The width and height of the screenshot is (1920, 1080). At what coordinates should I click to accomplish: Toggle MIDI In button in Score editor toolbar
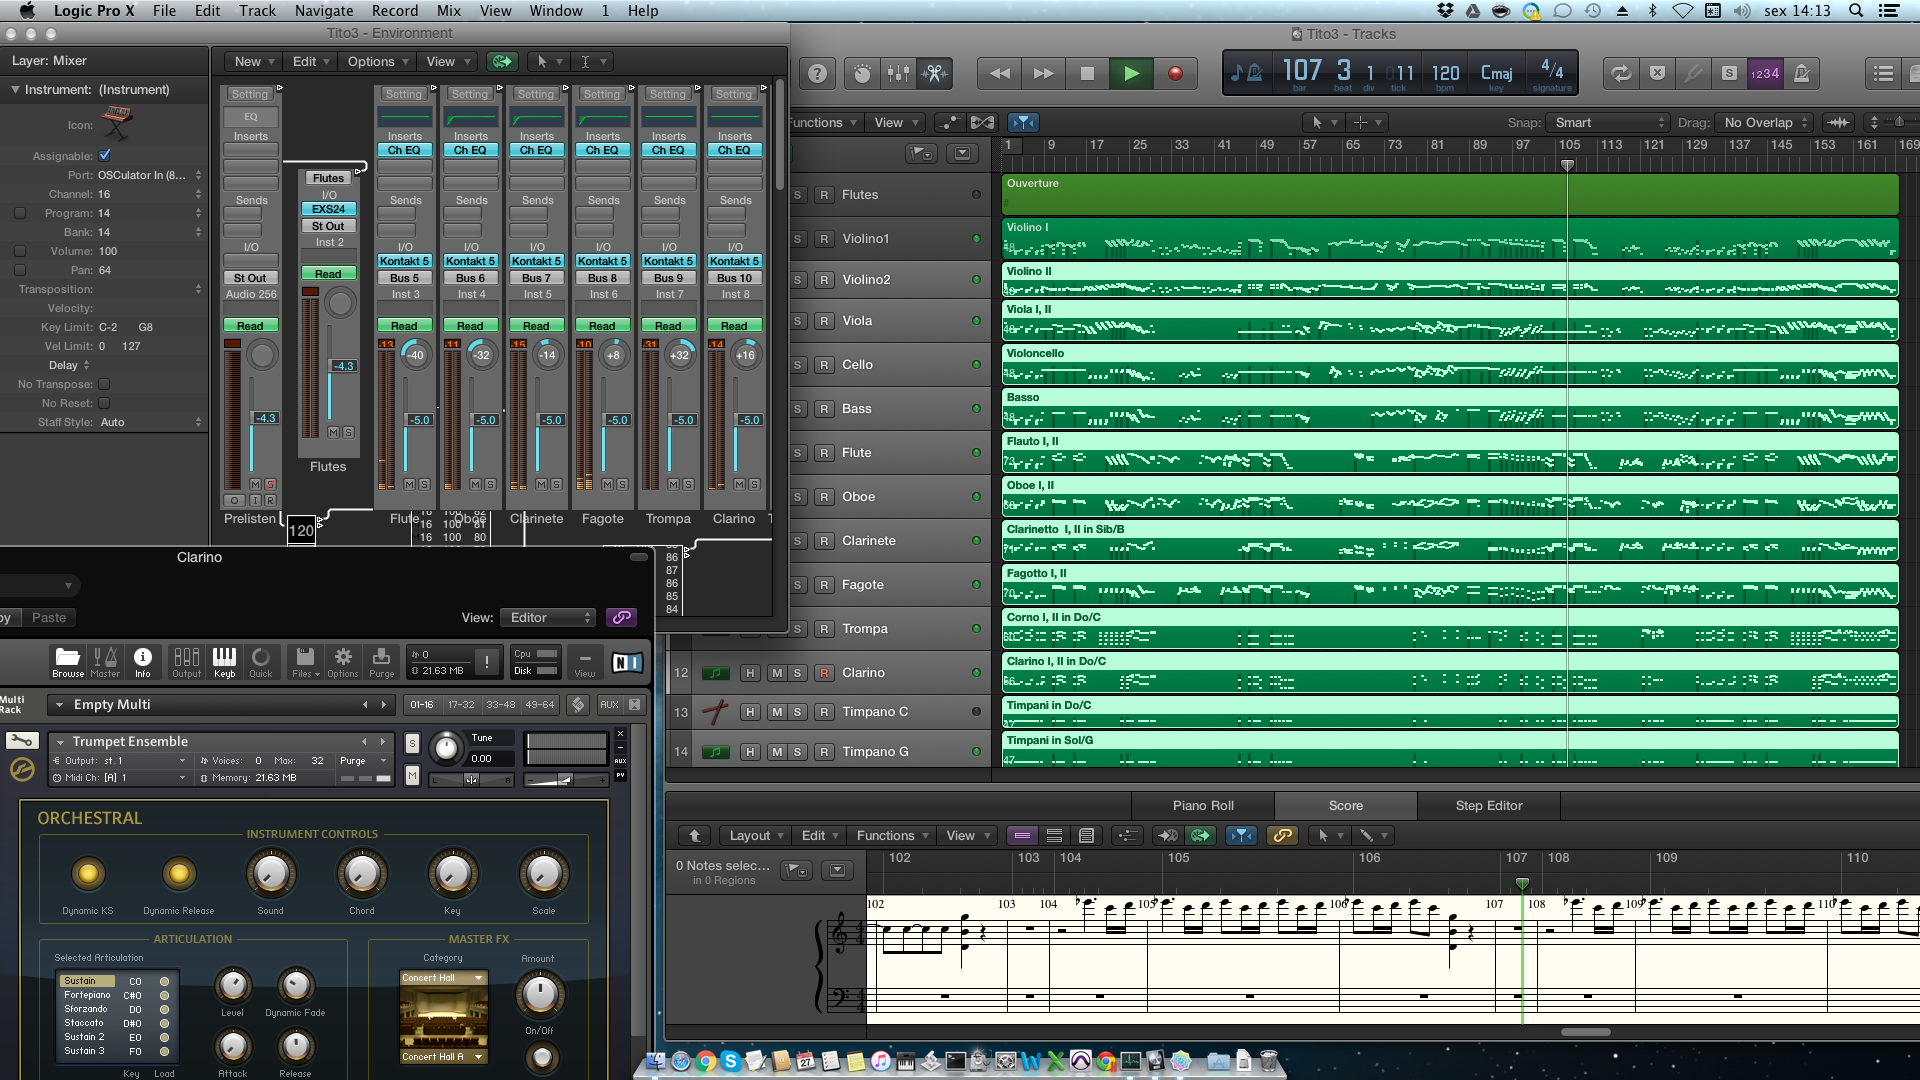click(x=1167, y=835)
